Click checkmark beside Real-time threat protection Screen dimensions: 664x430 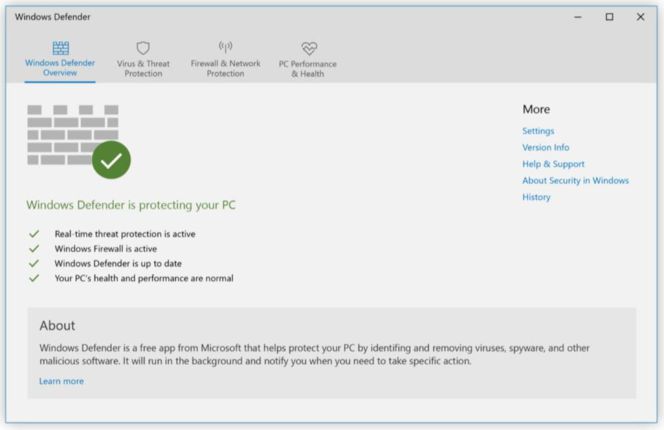tap(34, 234)
